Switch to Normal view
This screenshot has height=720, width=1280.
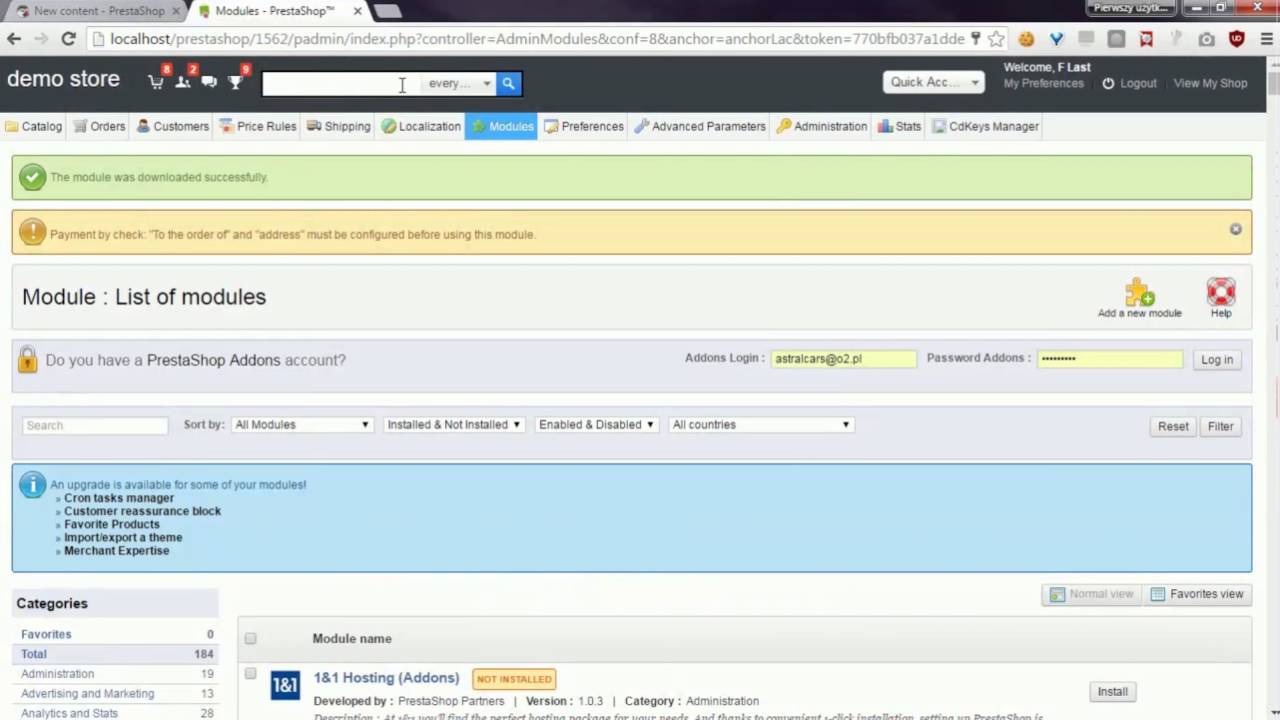1091,594
